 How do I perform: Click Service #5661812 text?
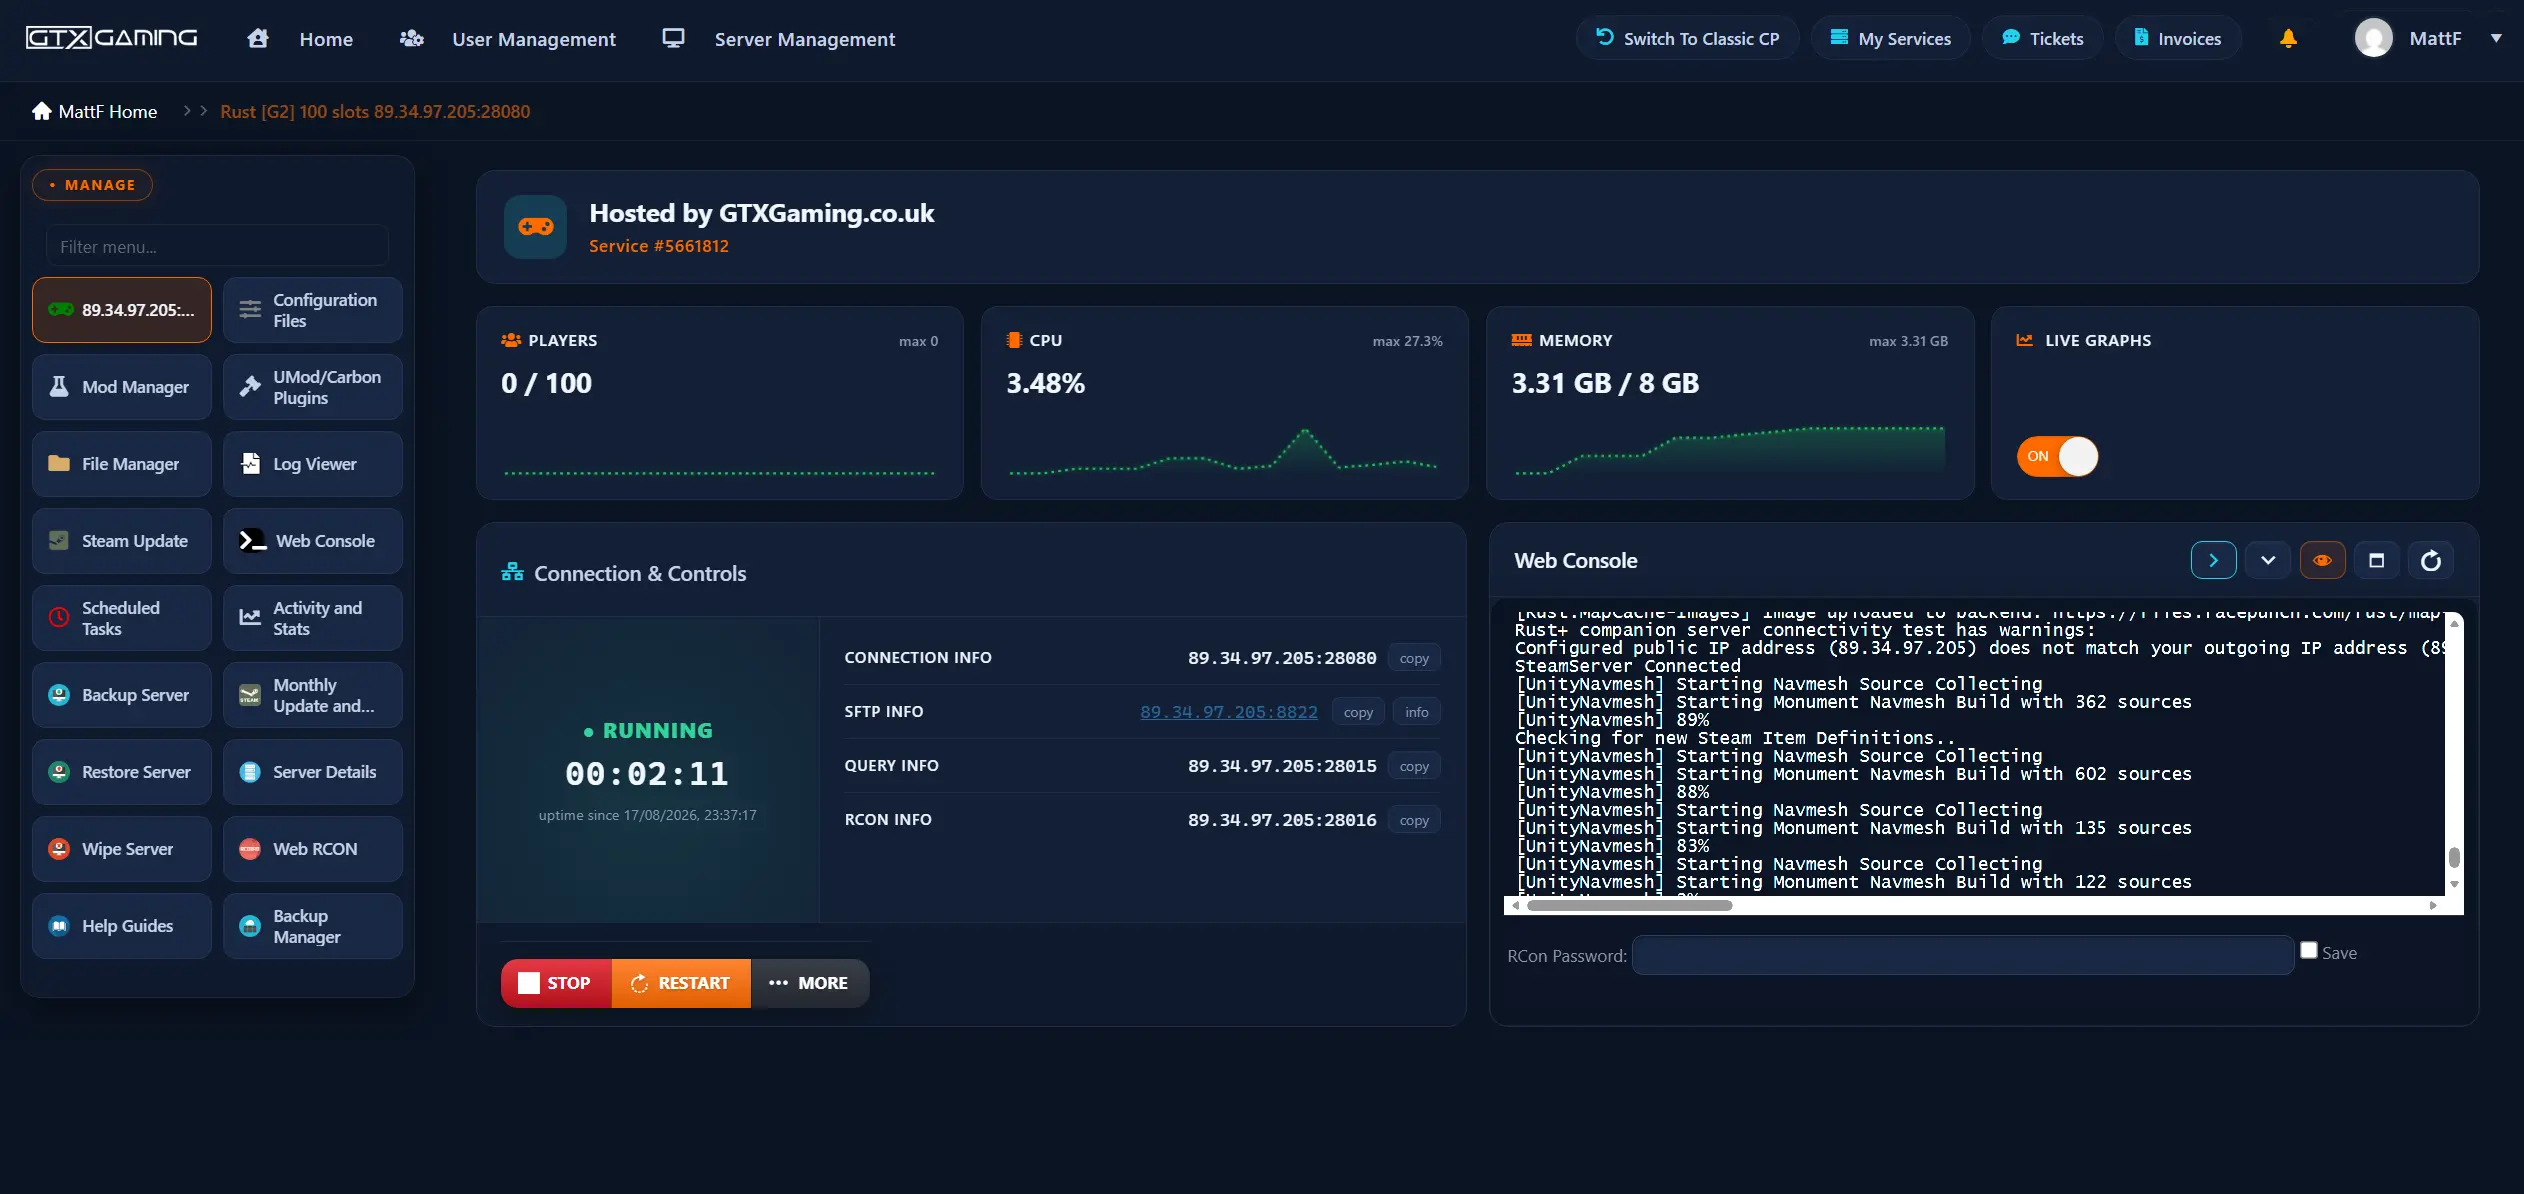click(x=659, y=246)
